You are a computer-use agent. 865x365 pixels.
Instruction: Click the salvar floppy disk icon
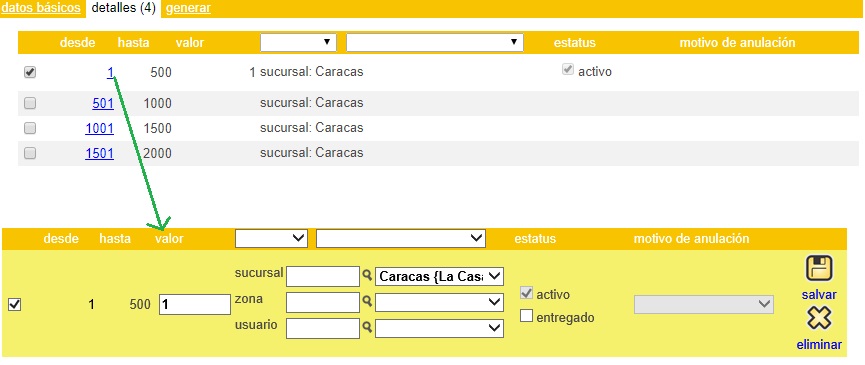tap(819, 269)
